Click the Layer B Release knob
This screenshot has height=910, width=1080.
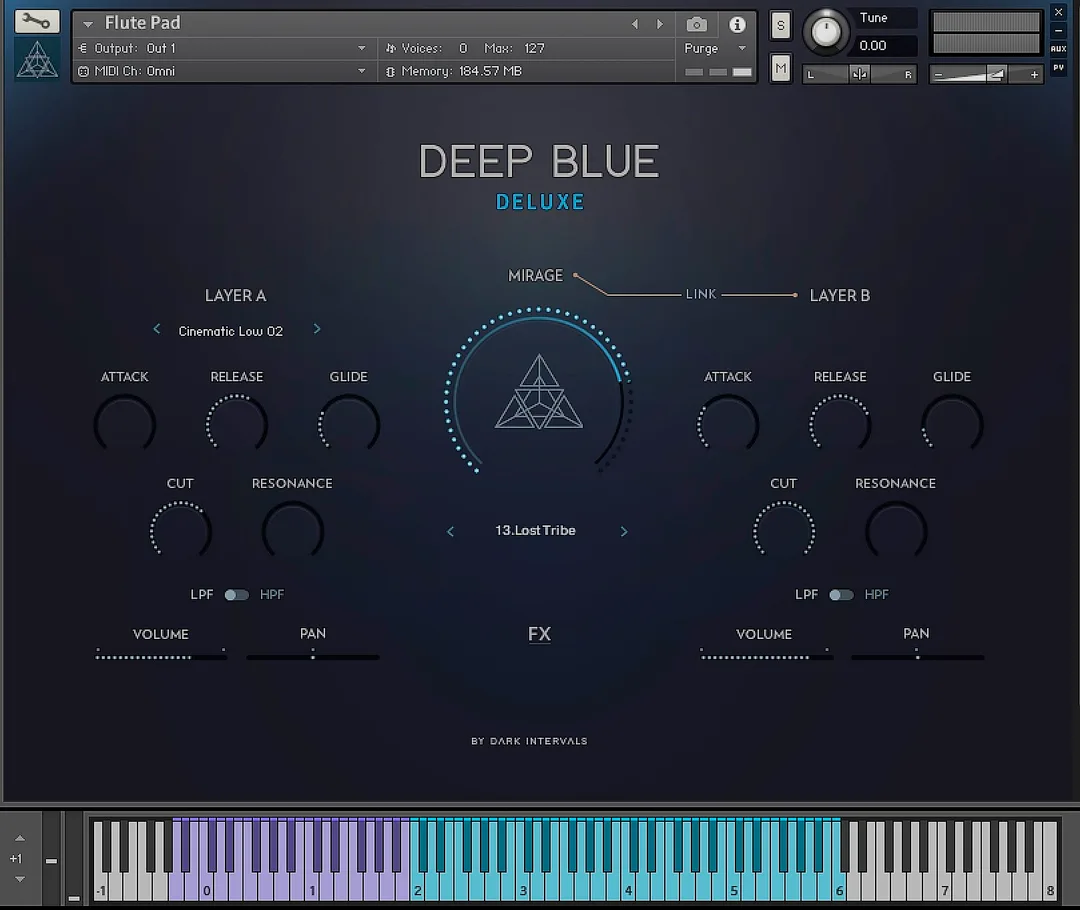click(x=840, y=424)
